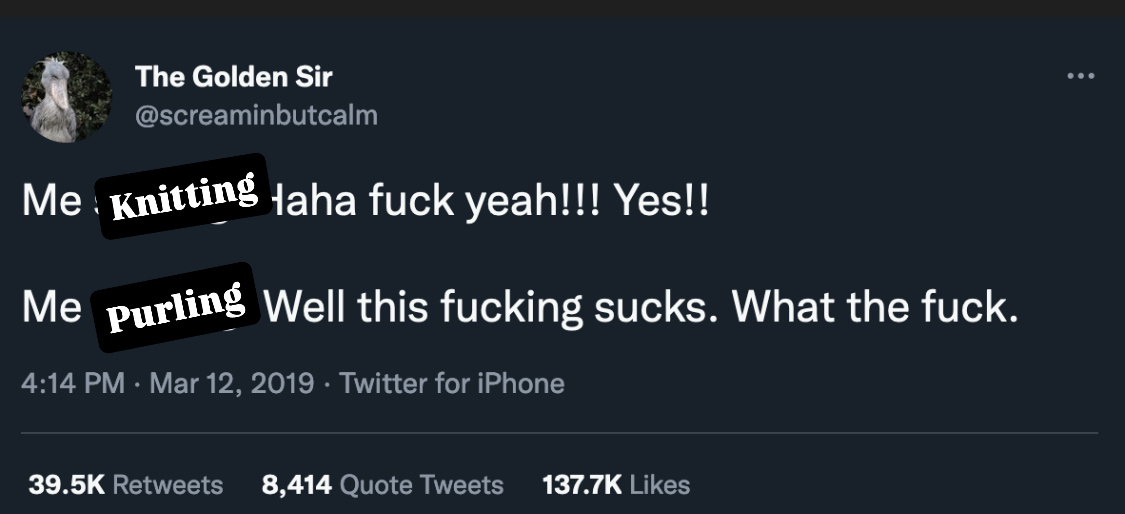Viewport: 1125px width, 514px height.
Task: Click the dark bar above the tweet
Action: coord(562,8)
